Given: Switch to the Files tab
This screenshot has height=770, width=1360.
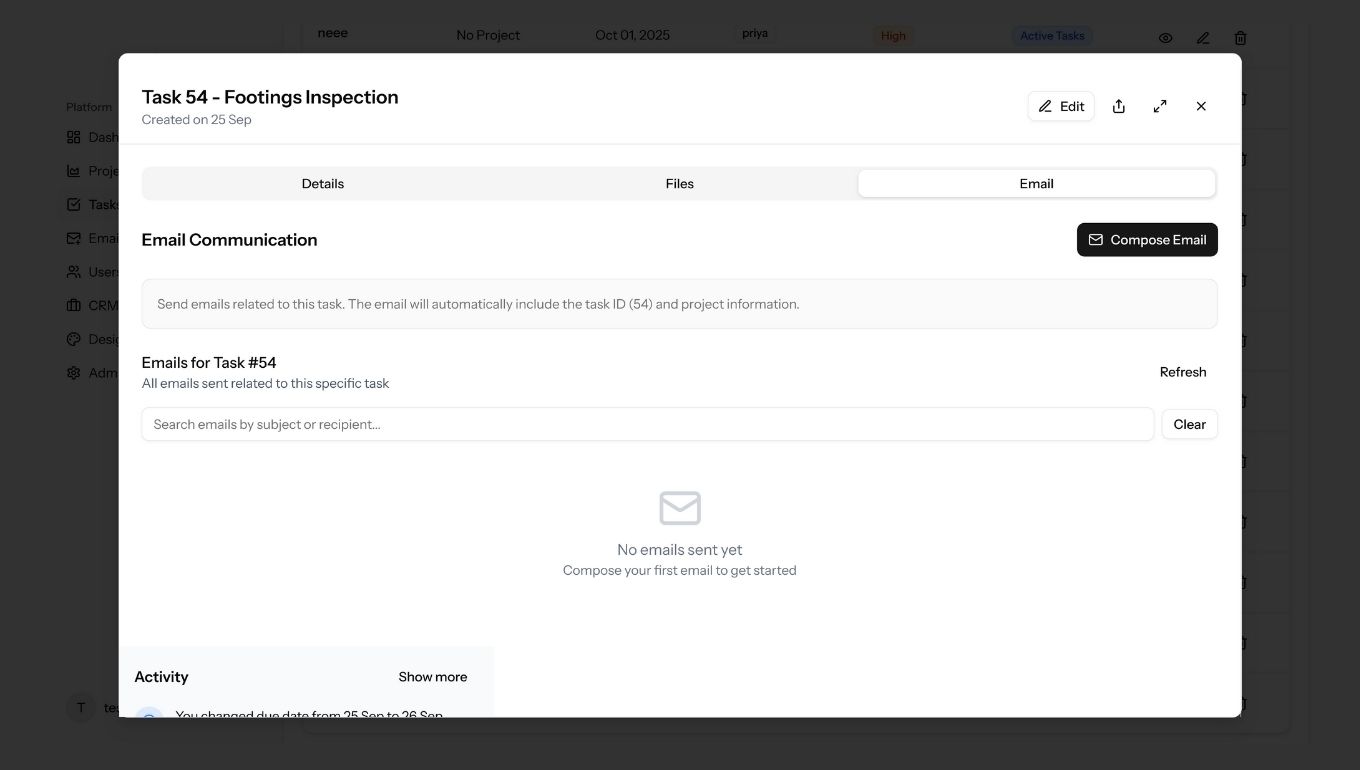Looking at the screenshot, I should pos(679,183).
